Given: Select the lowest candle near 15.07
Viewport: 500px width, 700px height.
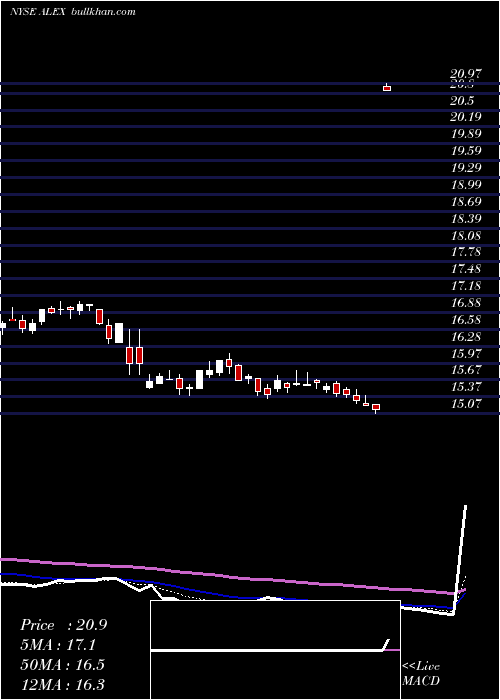Looking at the screenshot, I should pyautogui.click(x=376, y=408).
